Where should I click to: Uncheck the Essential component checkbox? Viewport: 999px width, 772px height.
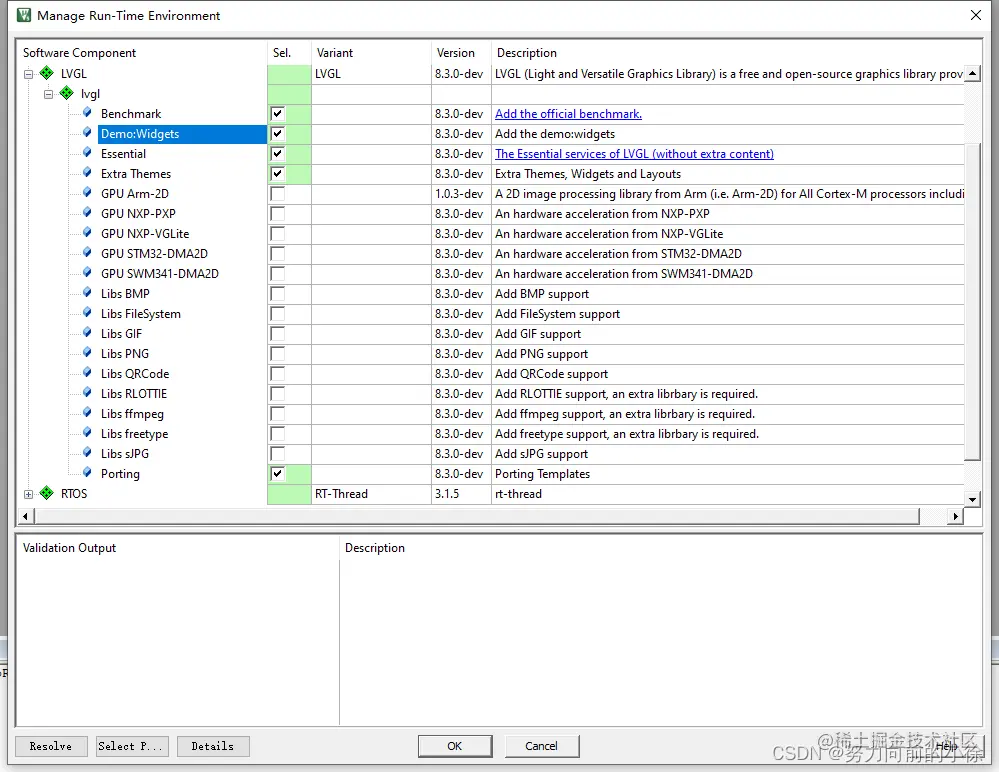point(277,154)
